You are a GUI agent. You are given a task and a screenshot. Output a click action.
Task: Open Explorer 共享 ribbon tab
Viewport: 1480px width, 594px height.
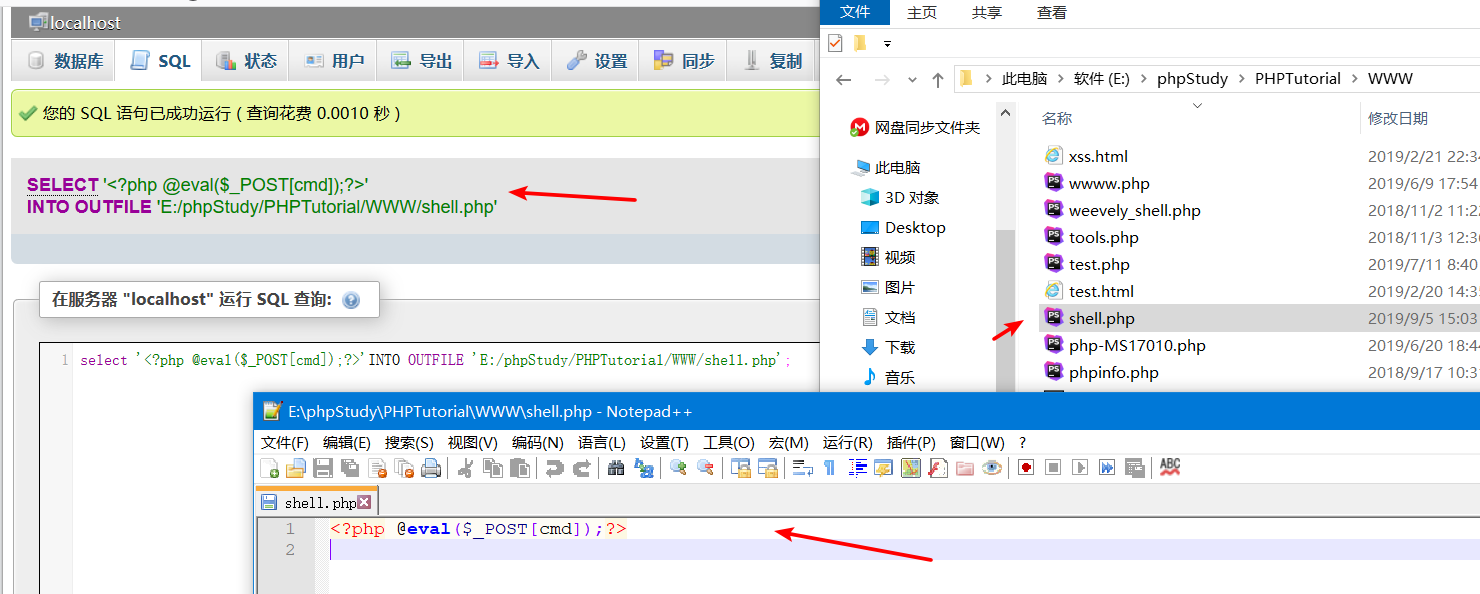pyautogui.click(x=987, y=12)
